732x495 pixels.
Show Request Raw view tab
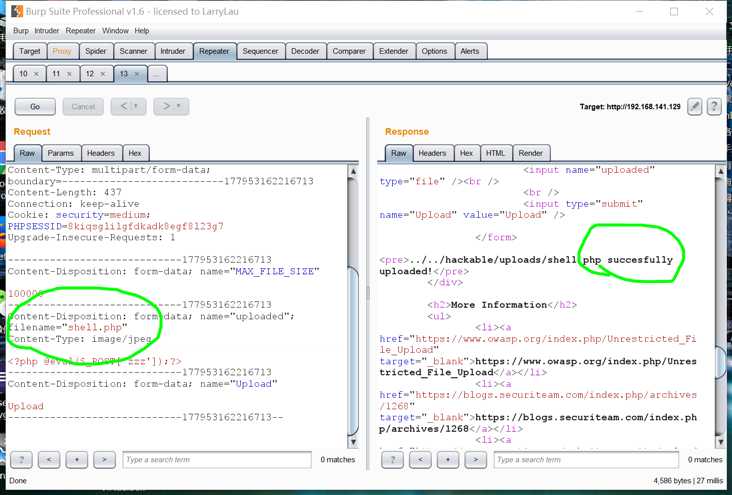(x=27, y=153)
